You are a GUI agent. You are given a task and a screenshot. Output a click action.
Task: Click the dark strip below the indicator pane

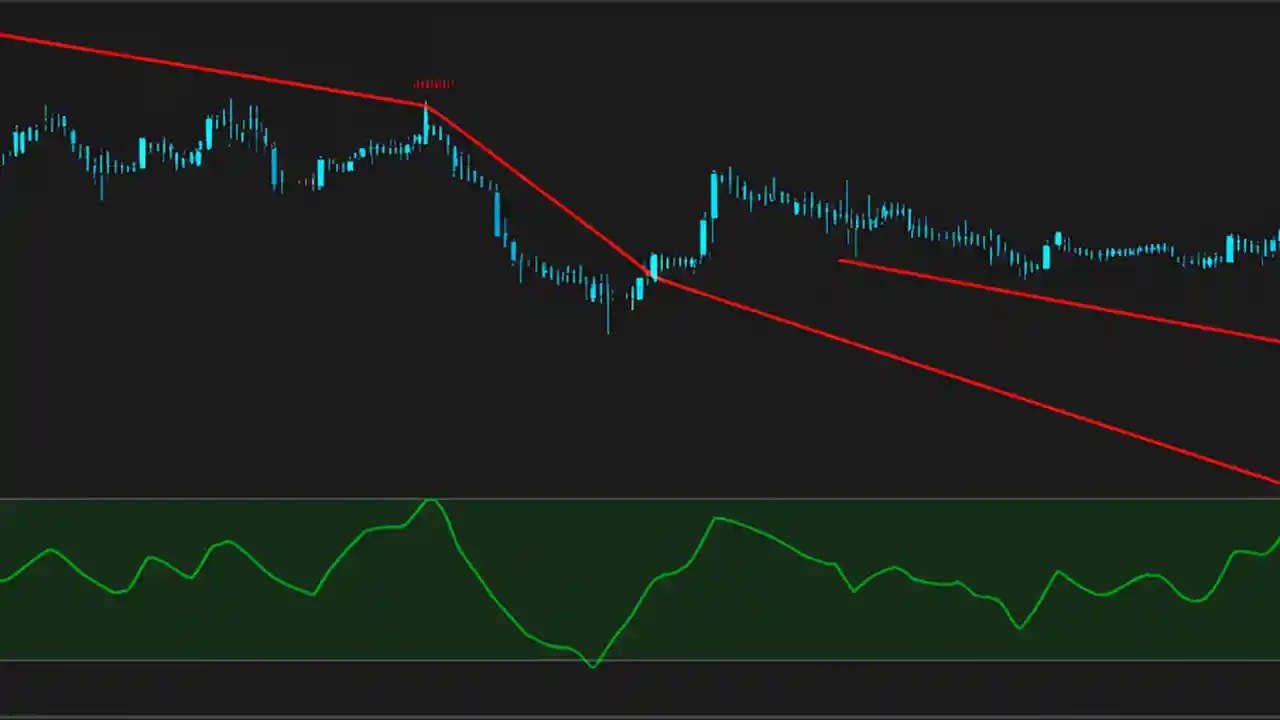[640, 690]
